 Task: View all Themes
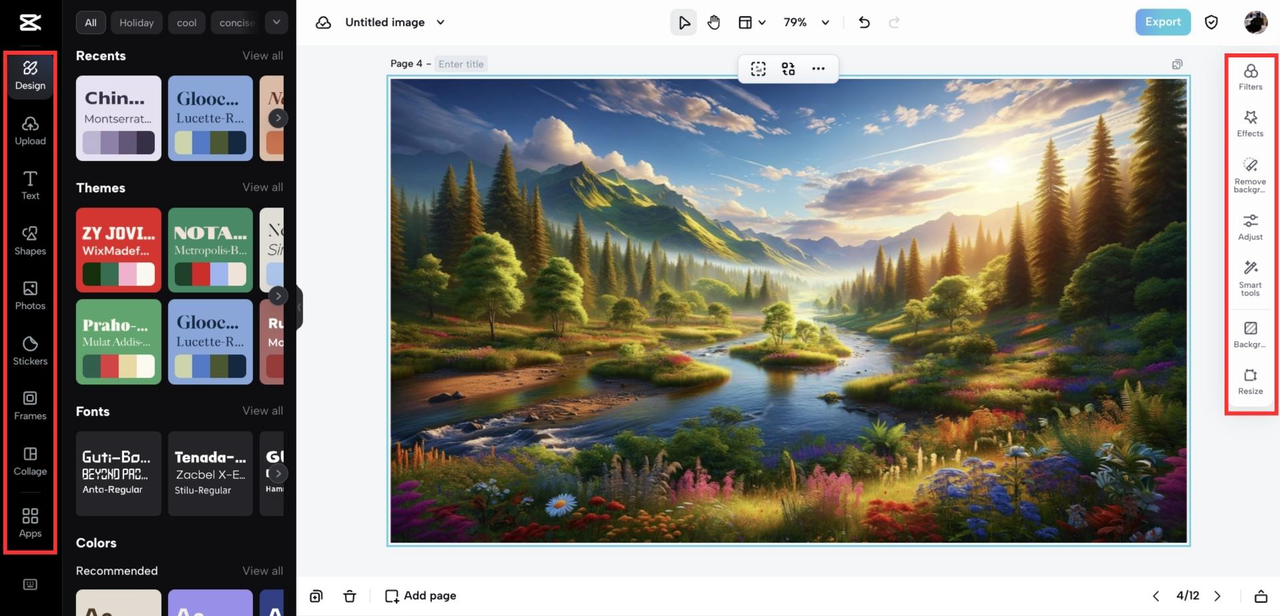pyautogui.click(x=262, y=187)
